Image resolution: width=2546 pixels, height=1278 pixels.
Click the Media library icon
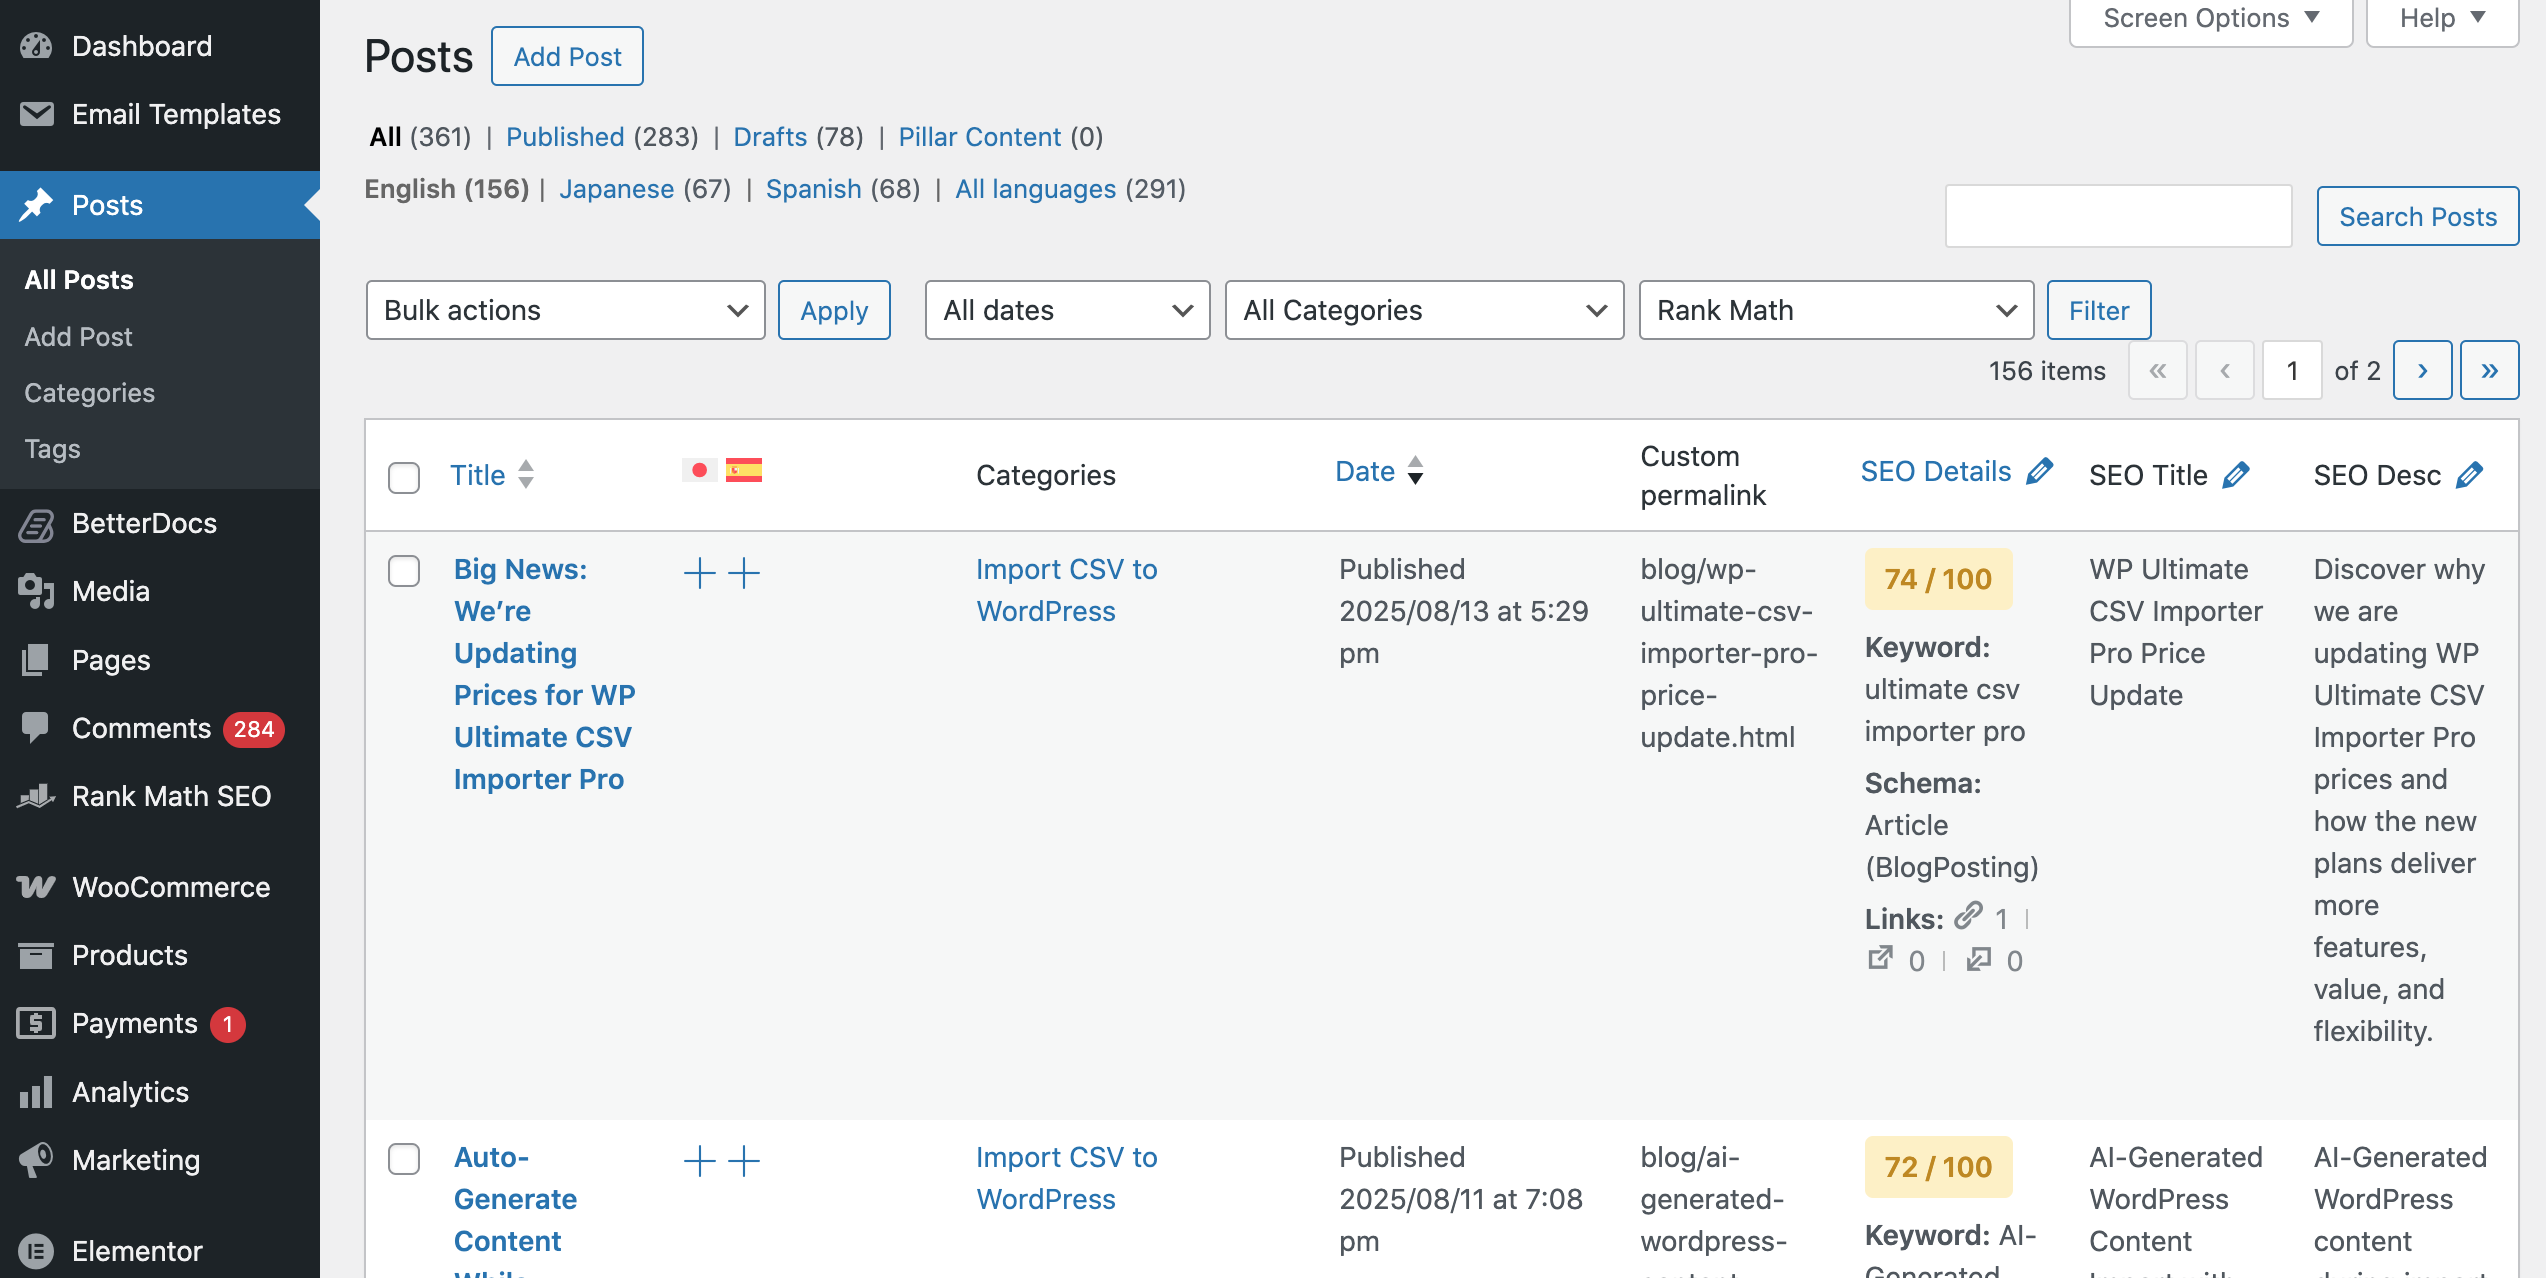pyautogui.click(x=37, y=591)
